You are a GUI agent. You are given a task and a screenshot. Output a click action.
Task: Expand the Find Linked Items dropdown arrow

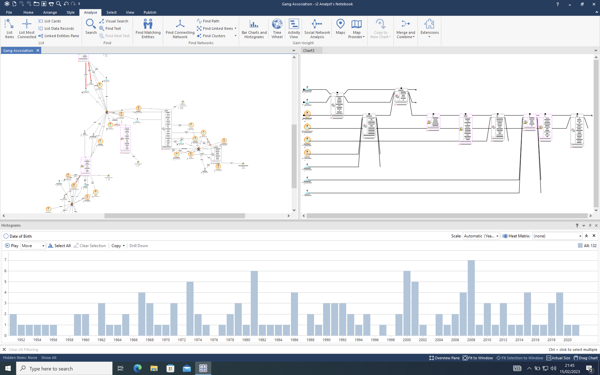point(235,28)
